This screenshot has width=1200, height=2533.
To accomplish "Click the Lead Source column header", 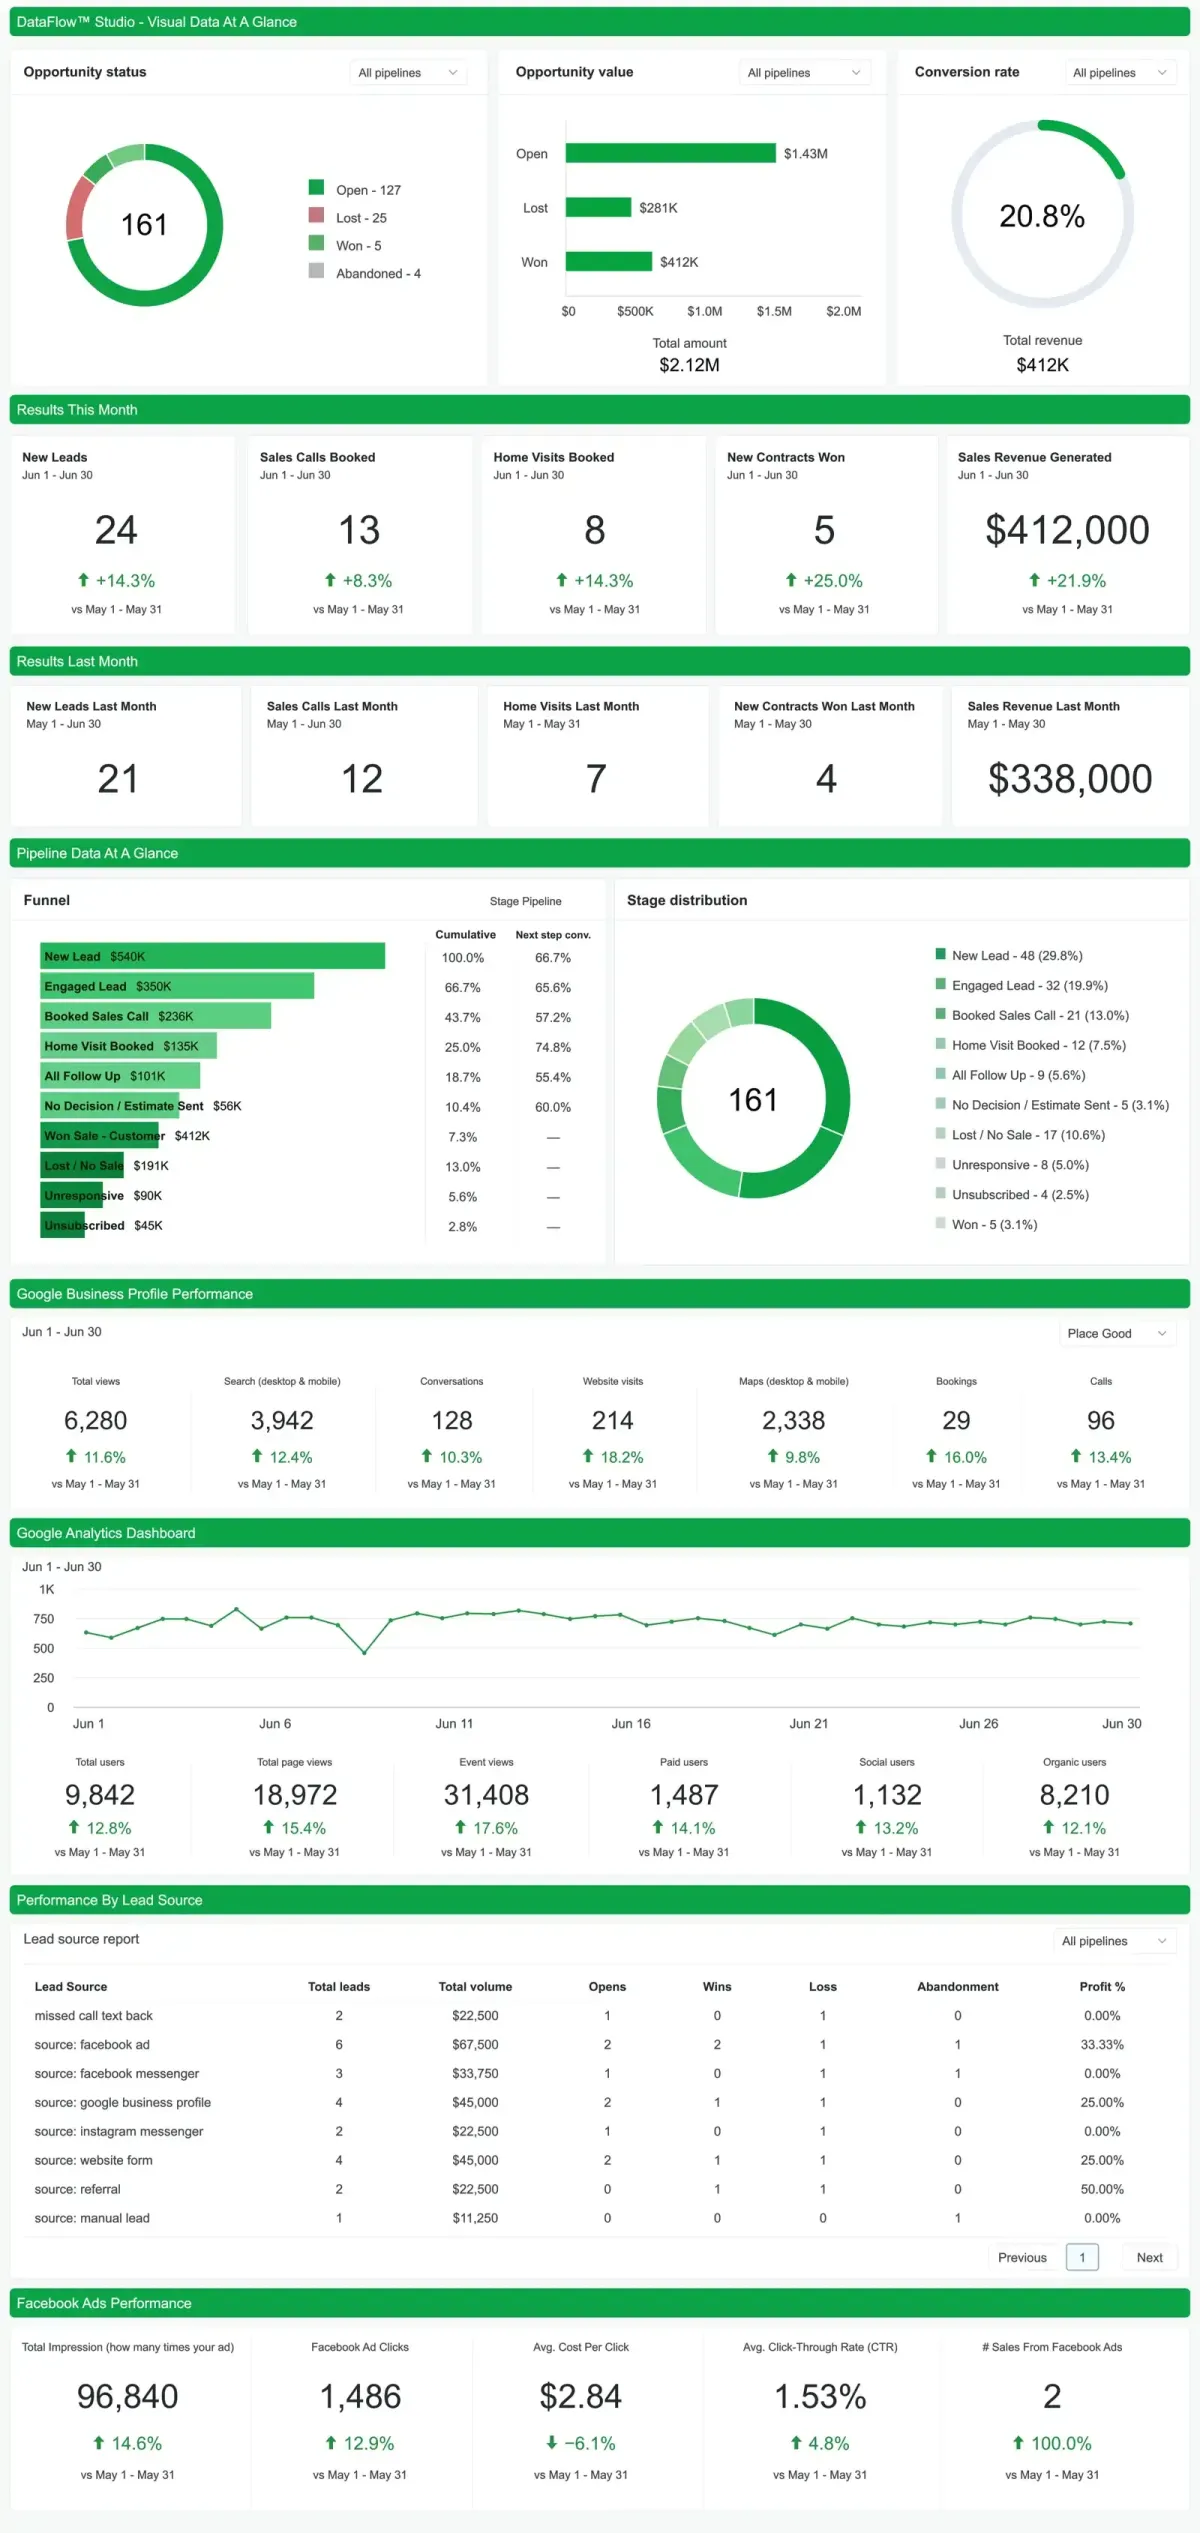I will [x=71, y=1987].
